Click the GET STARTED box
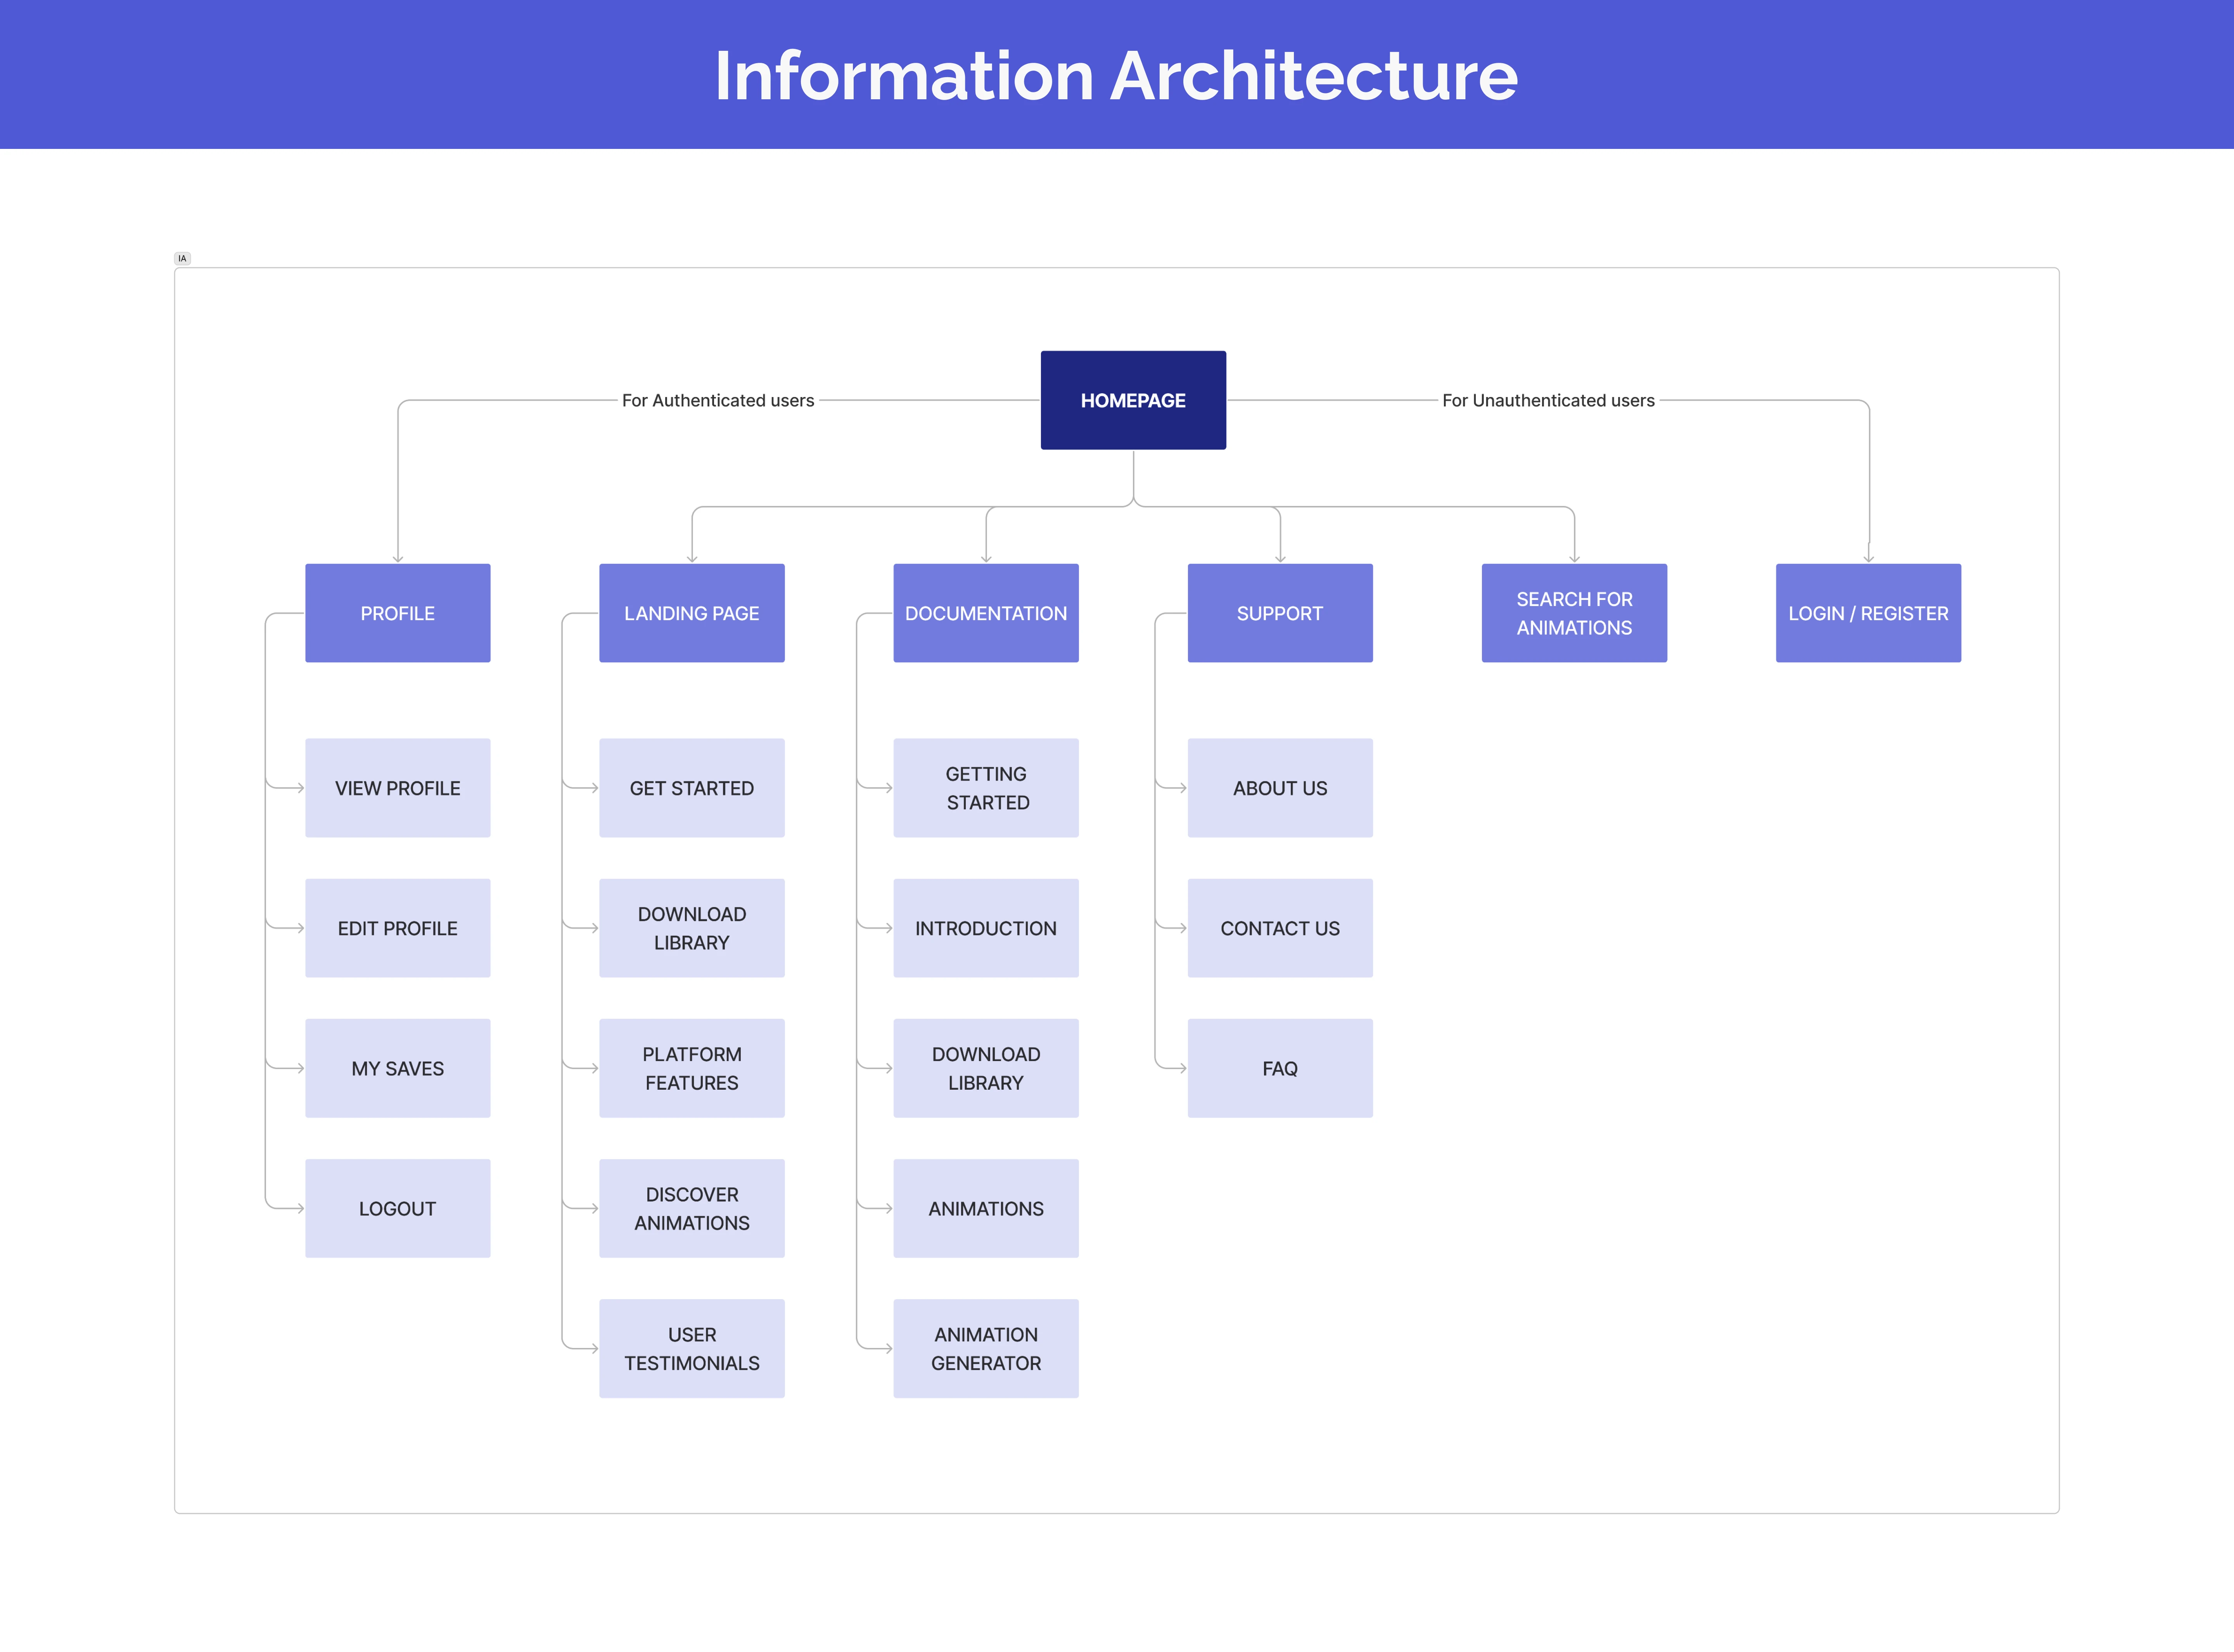This screenshot has height=1652, width=2234. coord(691,788)
